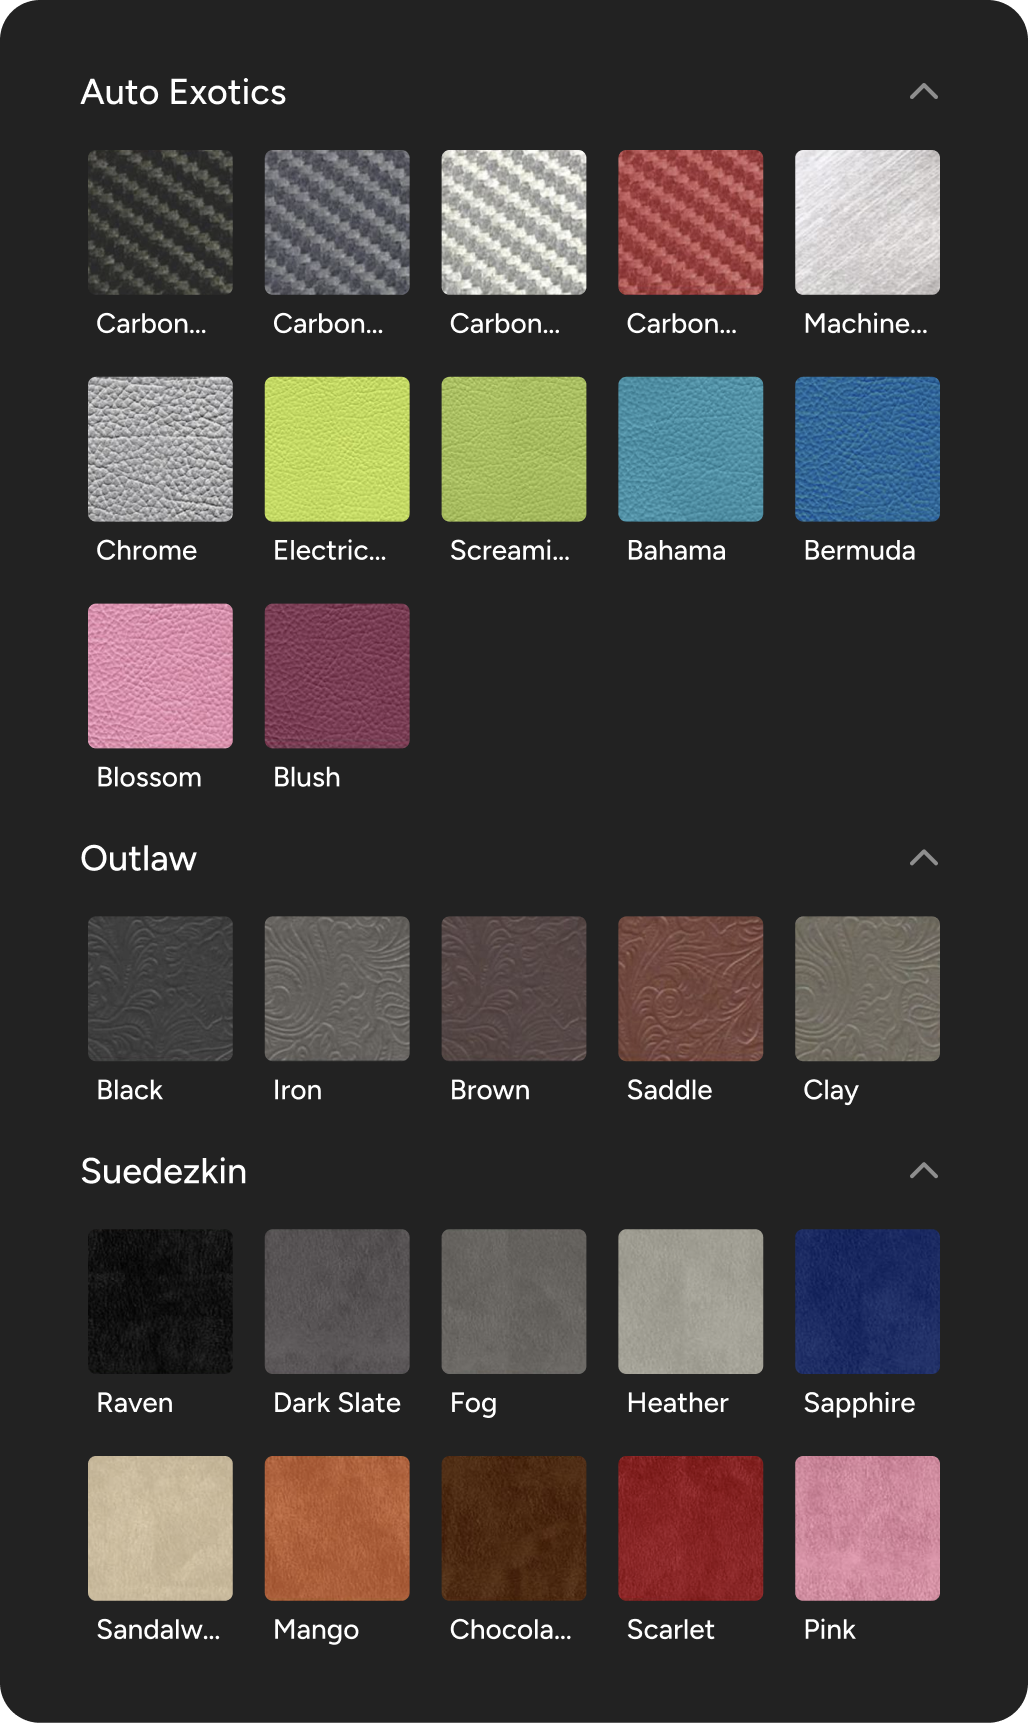Choose the Blush burgundy swatch

pos(337,676)
